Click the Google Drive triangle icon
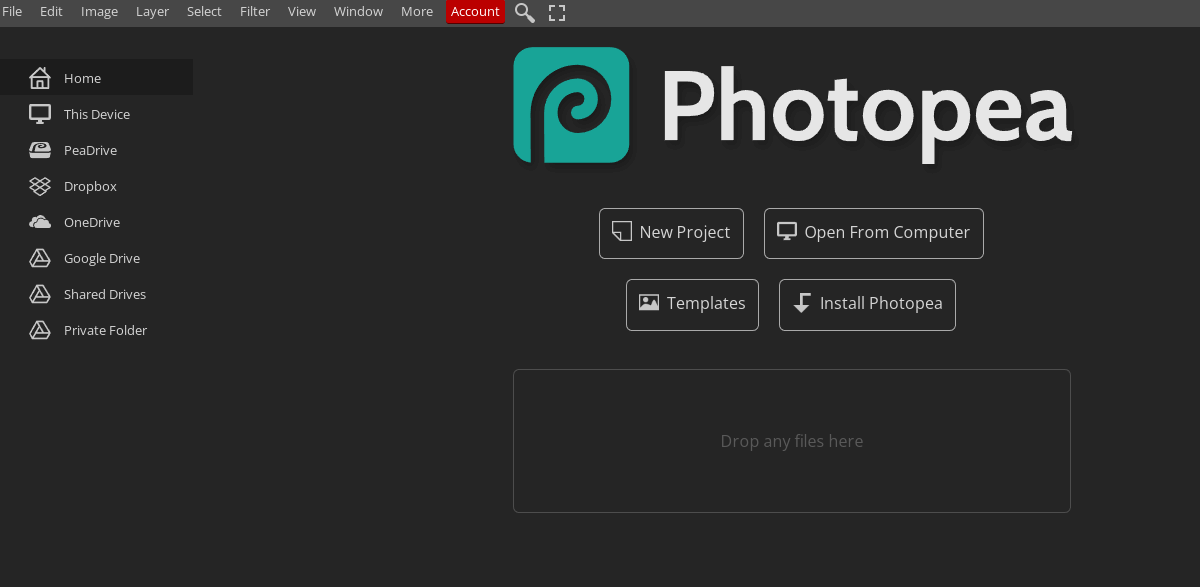1200x587 pixels. [x=40, y=258]
